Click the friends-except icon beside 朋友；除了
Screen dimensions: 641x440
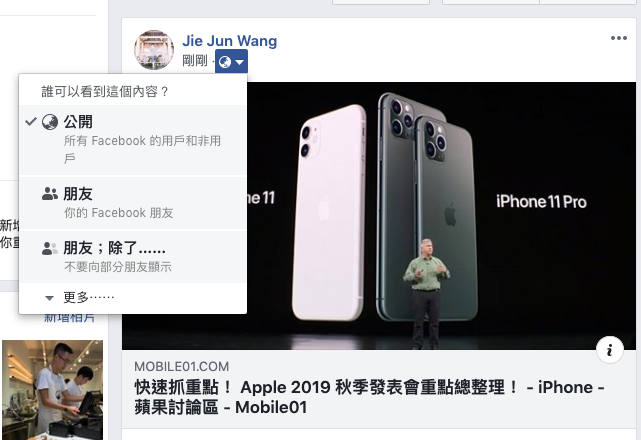[50, 248]
